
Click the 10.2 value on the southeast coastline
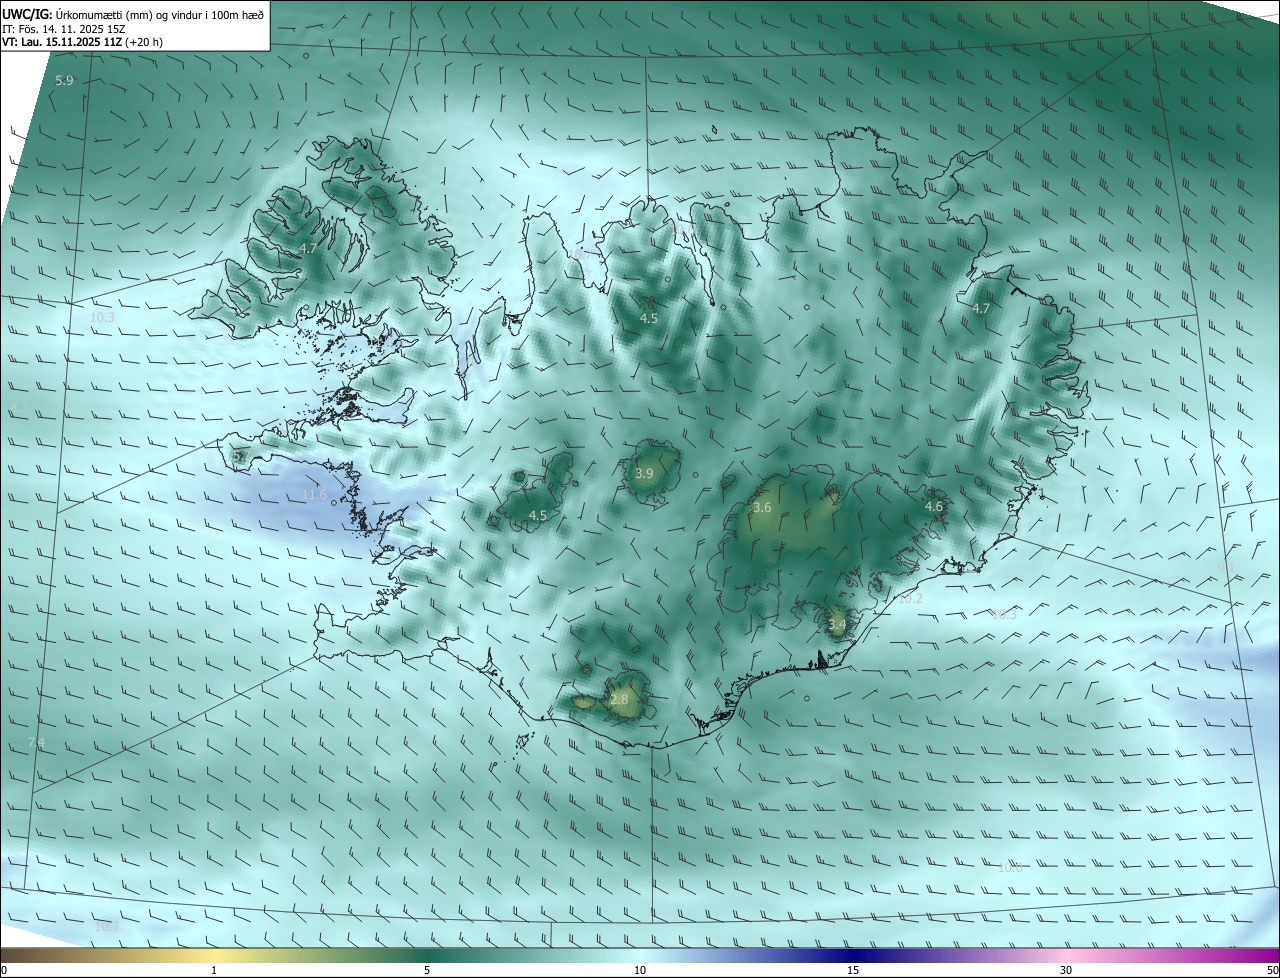pos(910,598)
